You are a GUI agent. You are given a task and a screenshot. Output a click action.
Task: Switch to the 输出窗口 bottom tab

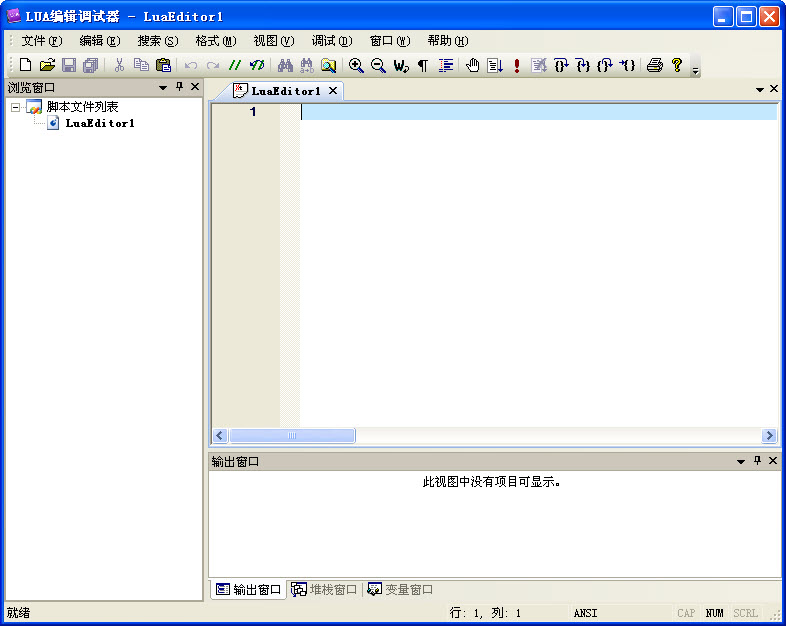248,589
